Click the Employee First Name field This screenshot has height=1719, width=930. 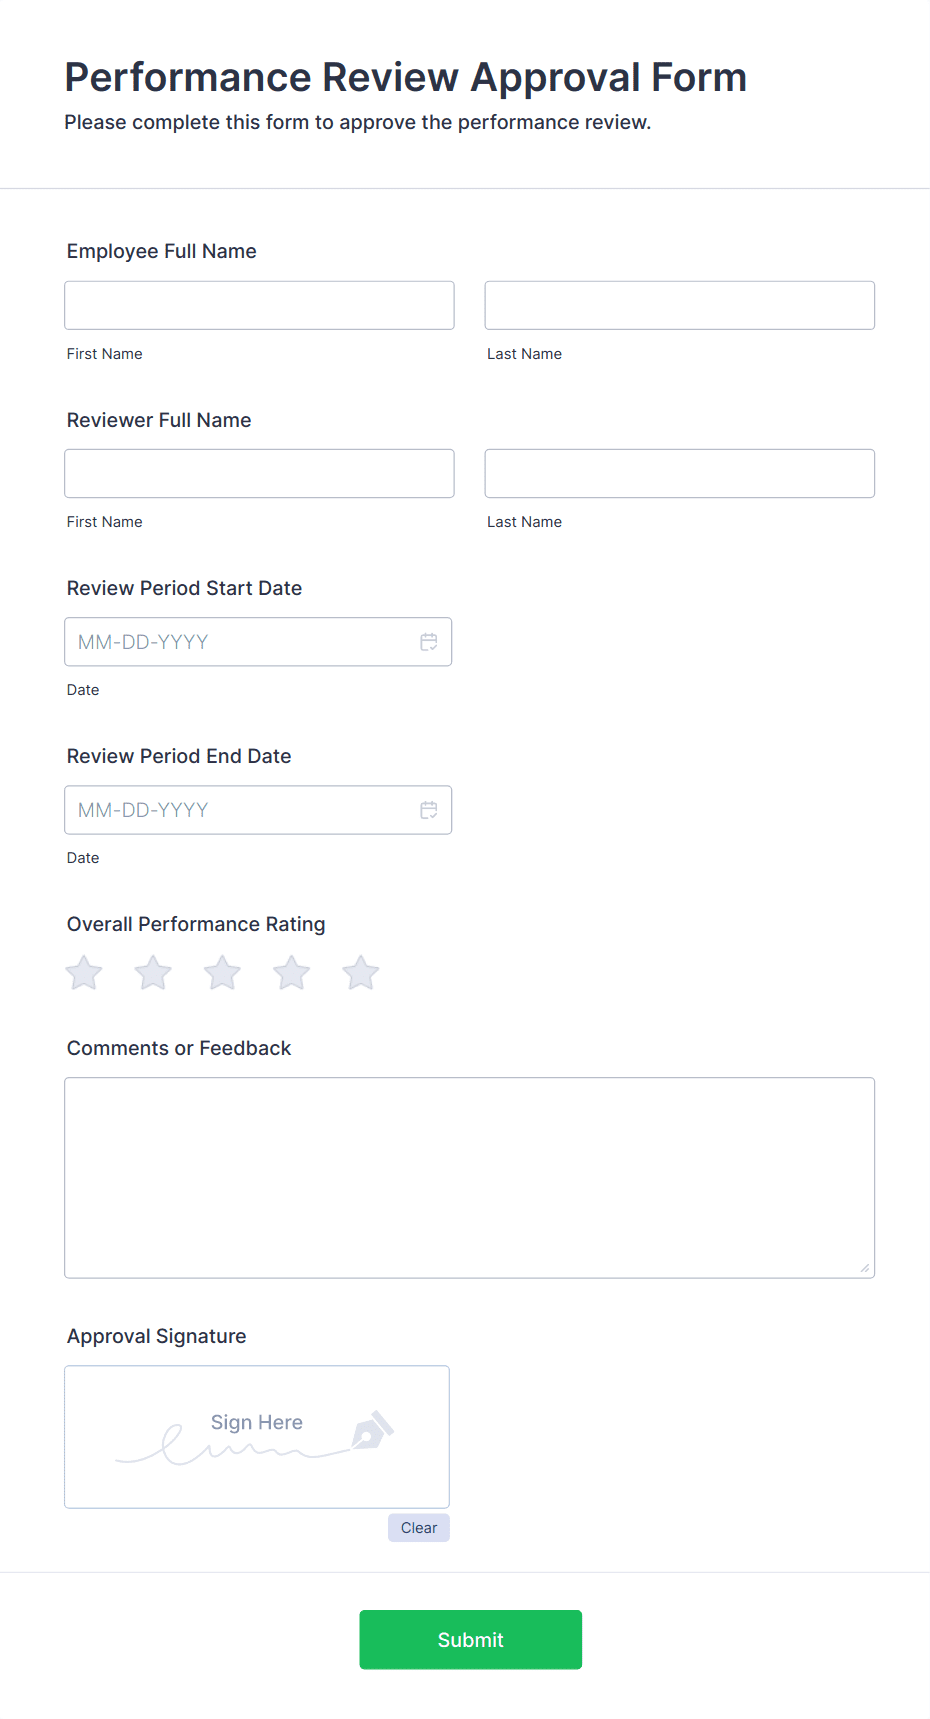[x=259, y=305]
